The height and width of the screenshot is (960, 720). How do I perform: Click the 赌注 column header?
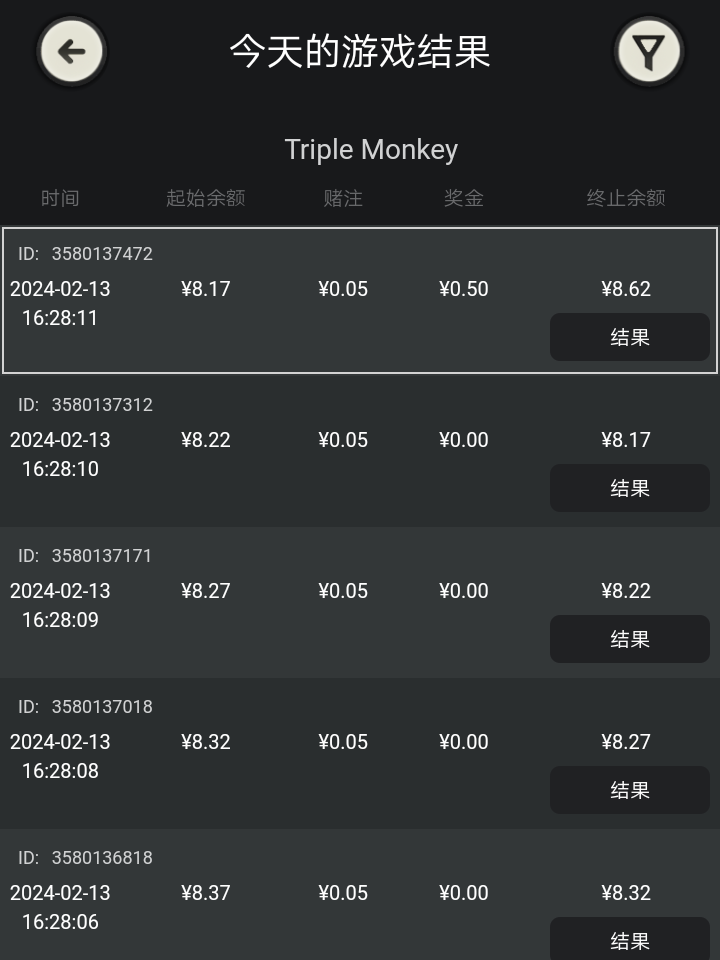coord(343,198)
